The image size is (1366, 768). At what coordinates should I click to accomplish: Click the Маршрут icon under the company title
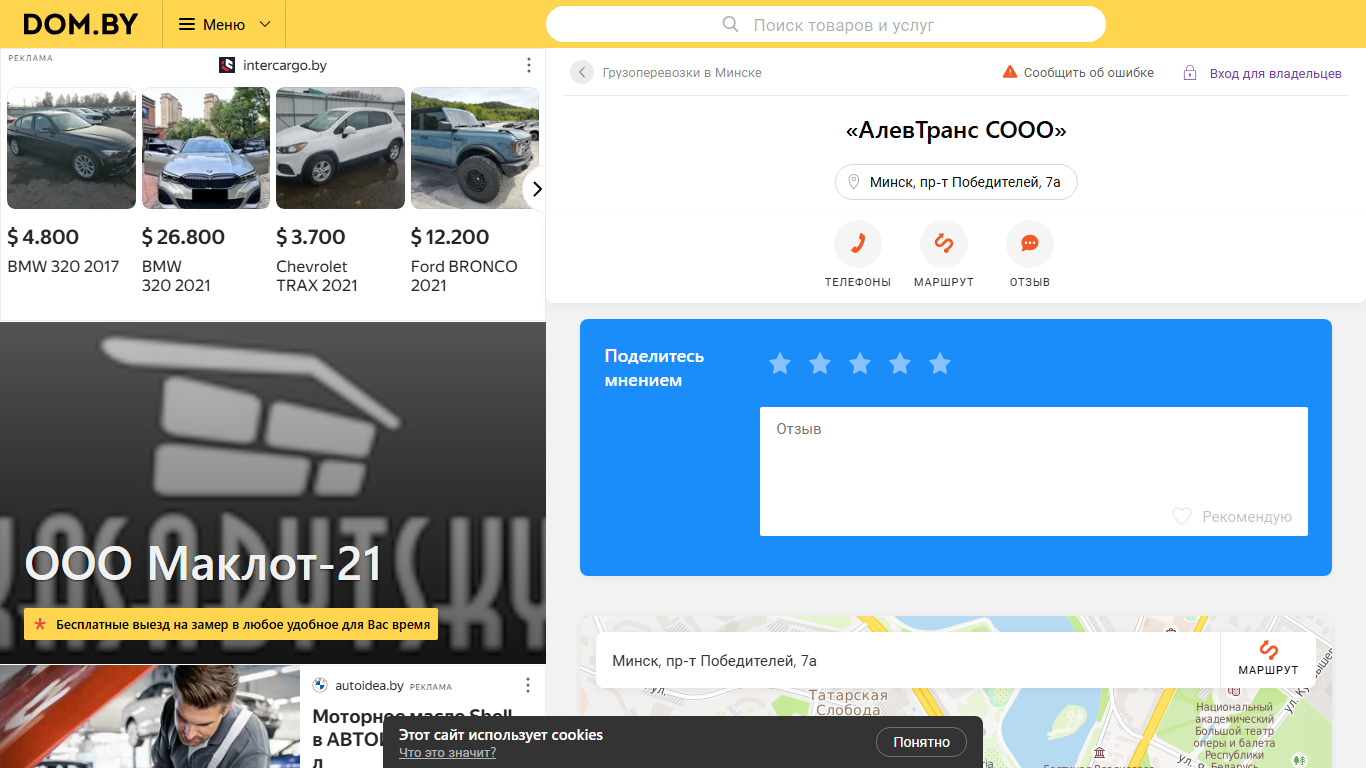click(x=944, y=243)
